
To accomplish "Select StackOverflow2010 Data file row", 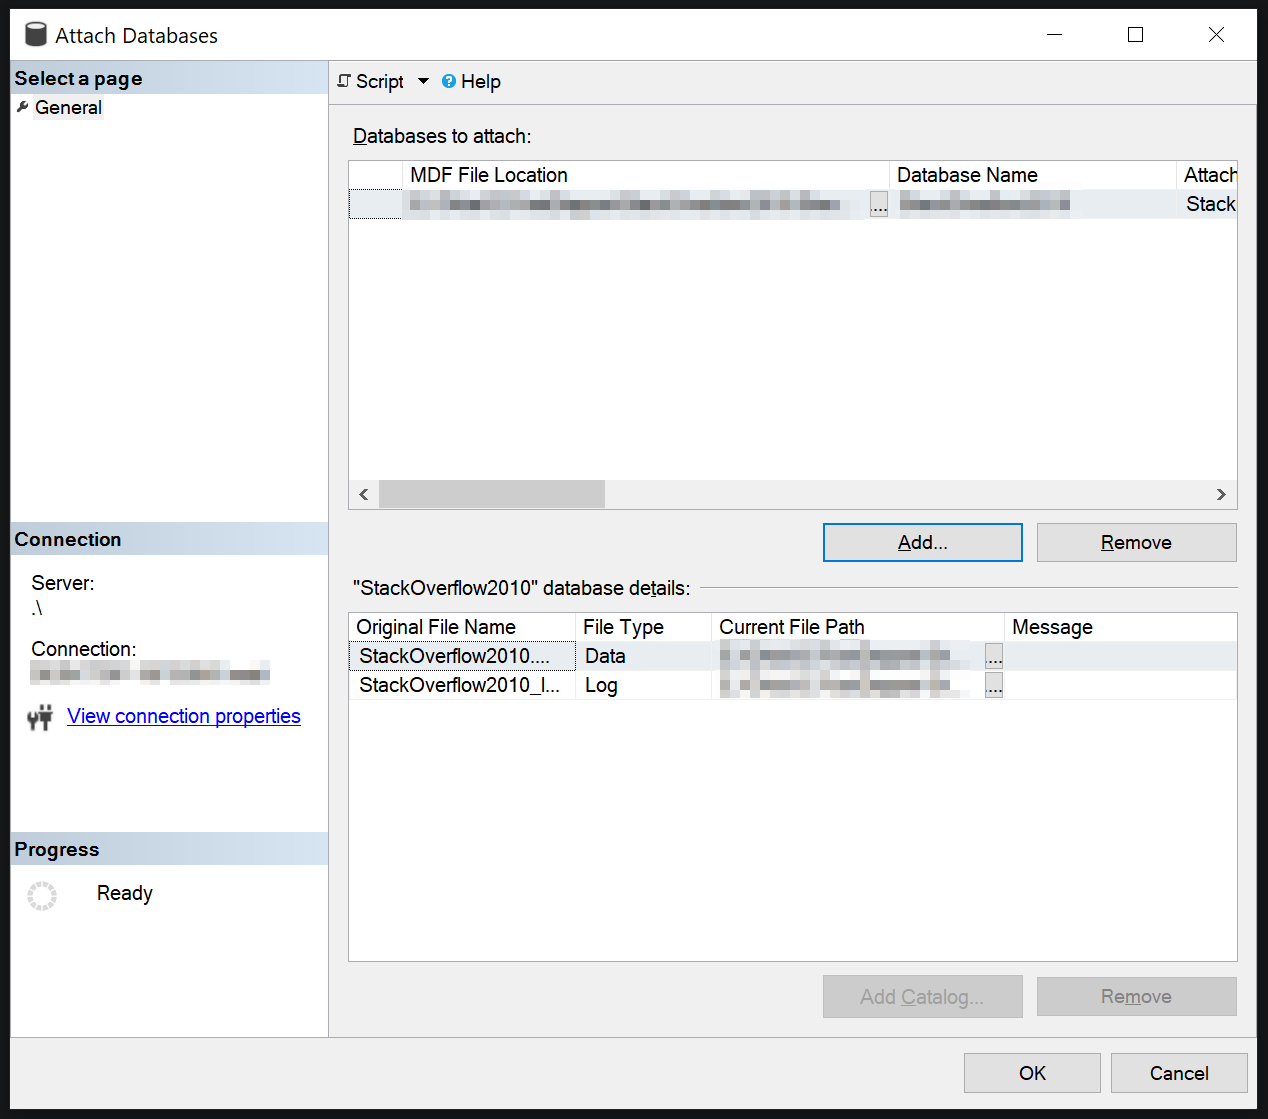I will click(x=461, y=656).
